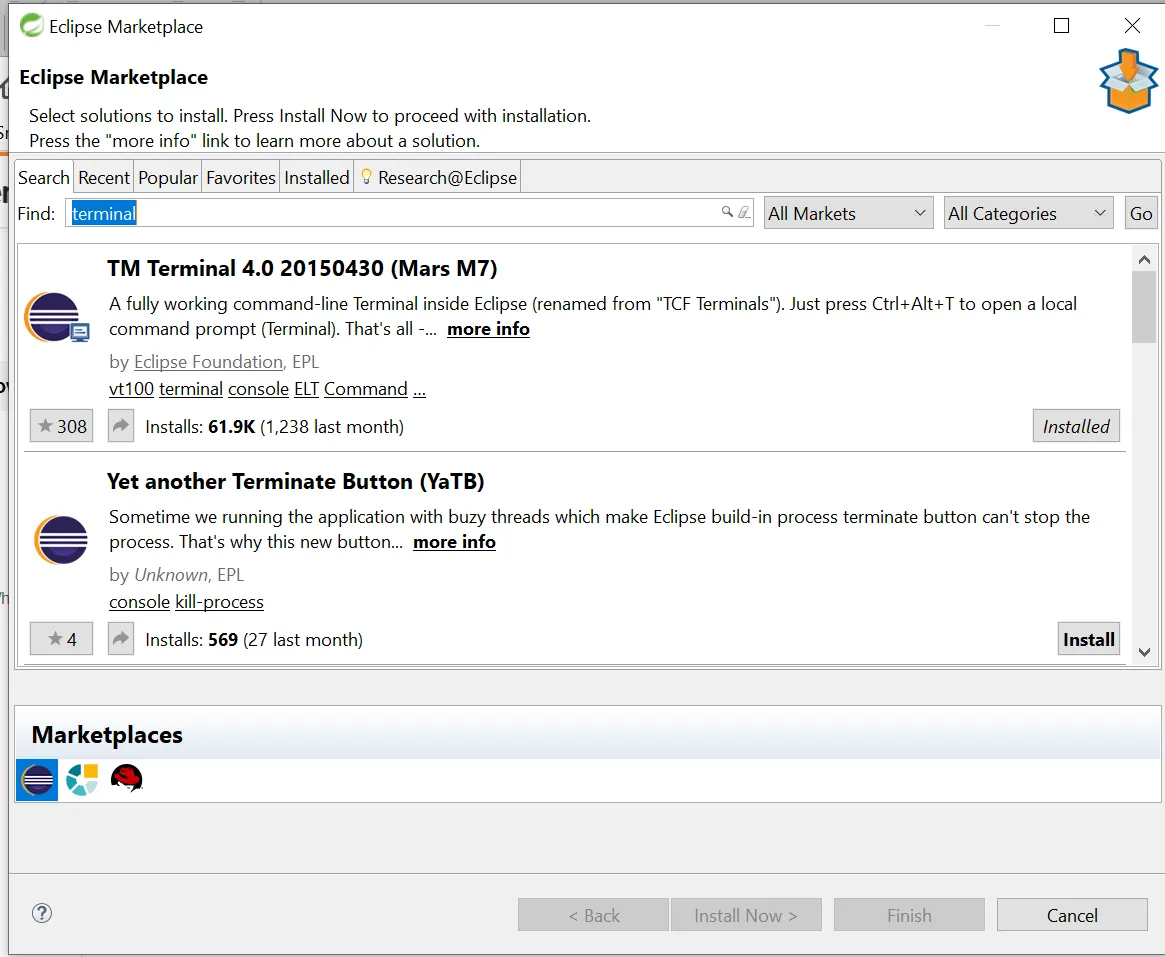This screenshot has height=957, width=1165.
Task: Click the TM Terminal plugin logo icon
Action: click(x=56, y=317)
